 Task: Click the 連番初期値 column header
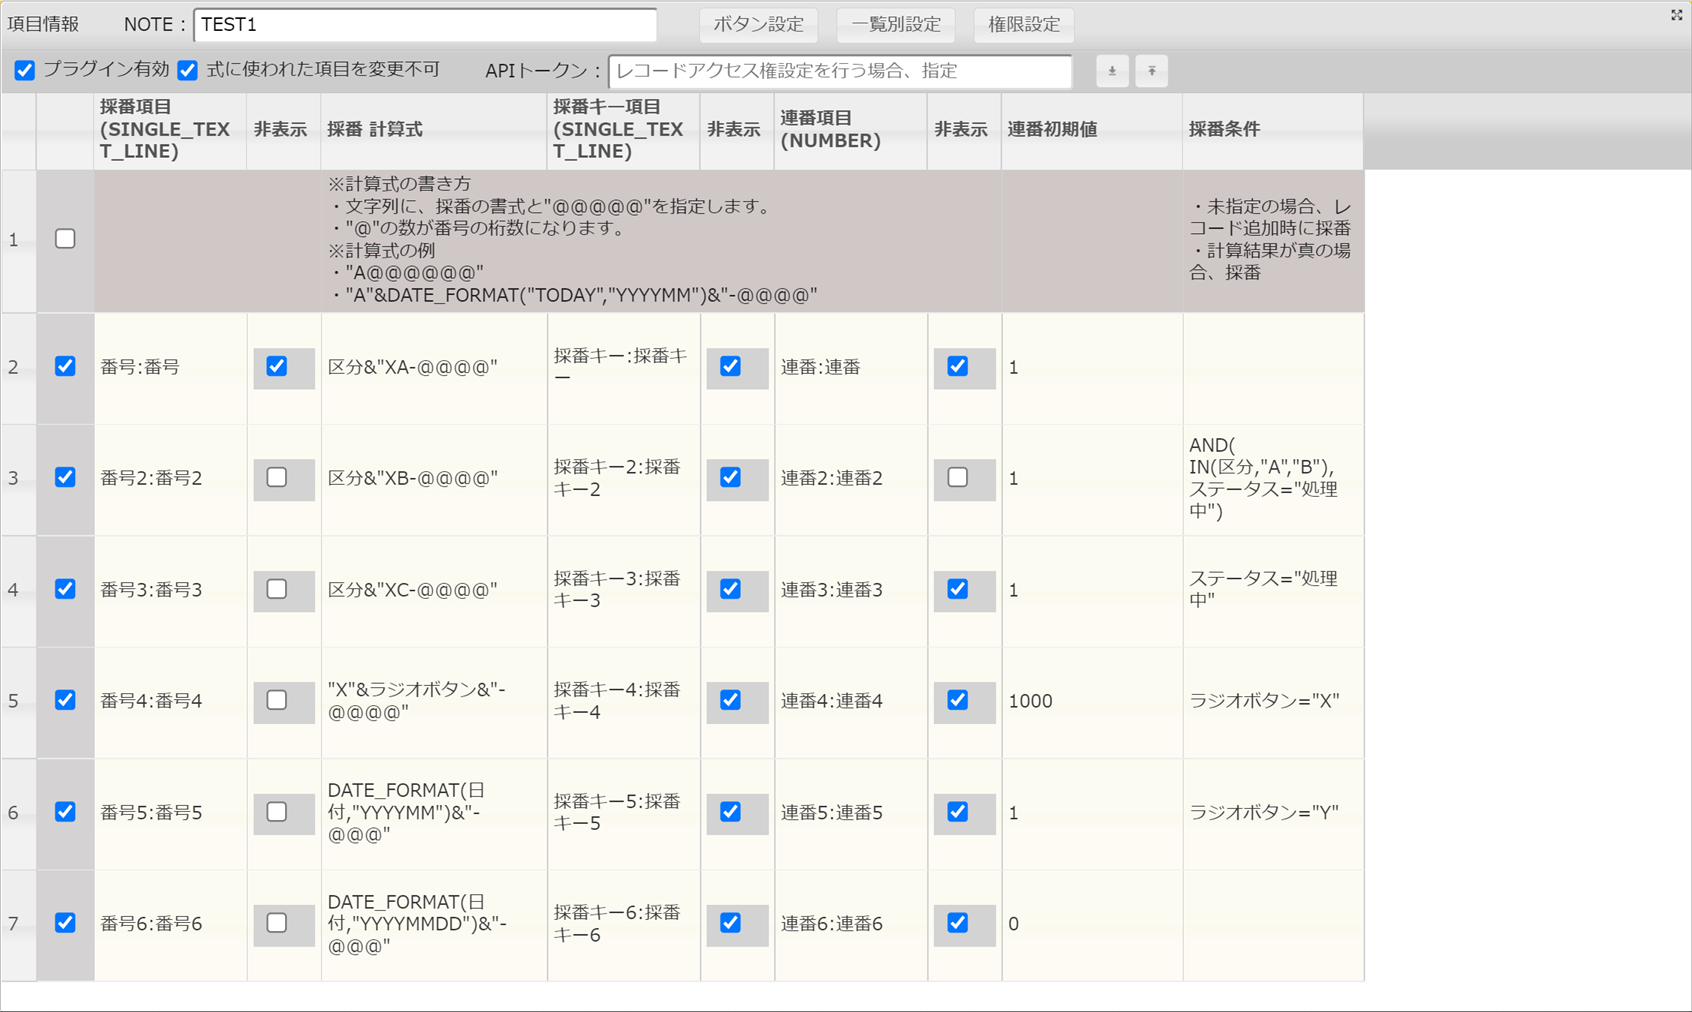pyautogui.click(x=1092, y=130)
